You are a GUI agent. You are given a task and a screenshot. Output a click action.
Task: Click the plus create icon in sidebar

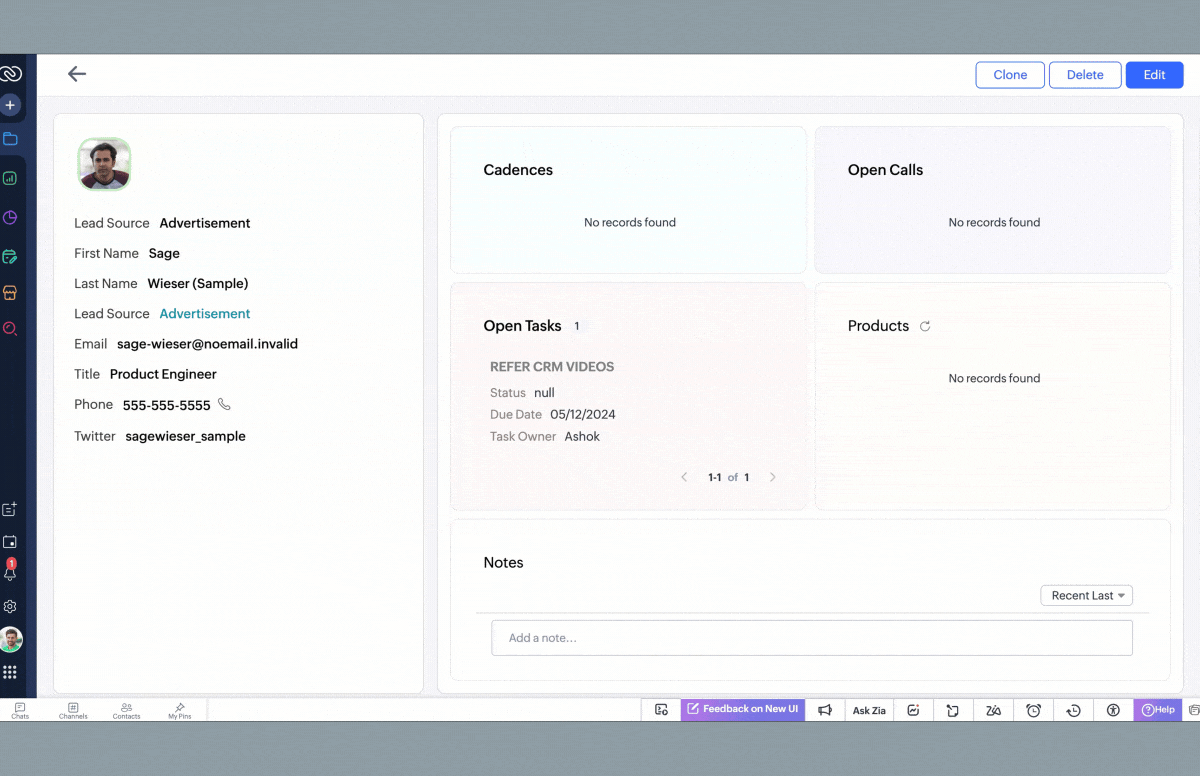coord(10,105)
